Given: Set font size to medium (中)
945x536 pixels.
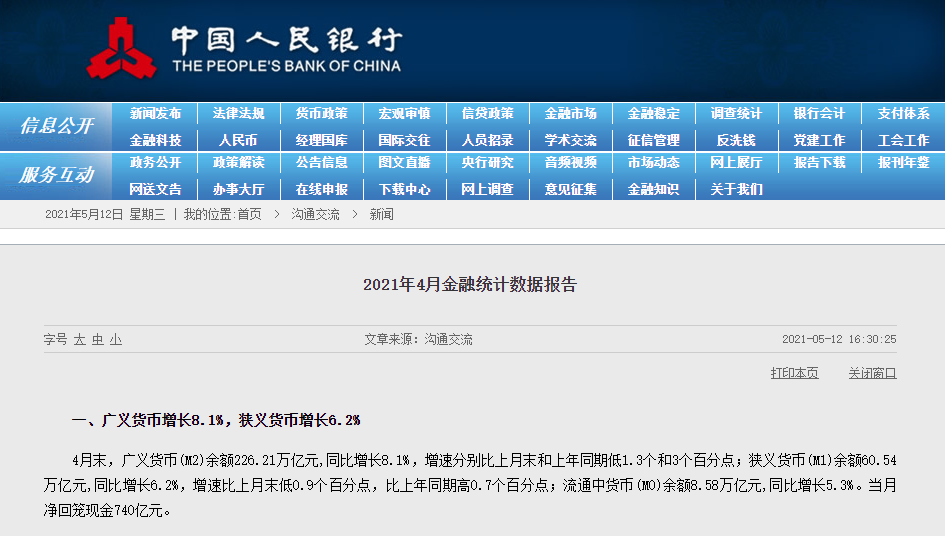Looking at the screenshot, I should pos(98,339).
